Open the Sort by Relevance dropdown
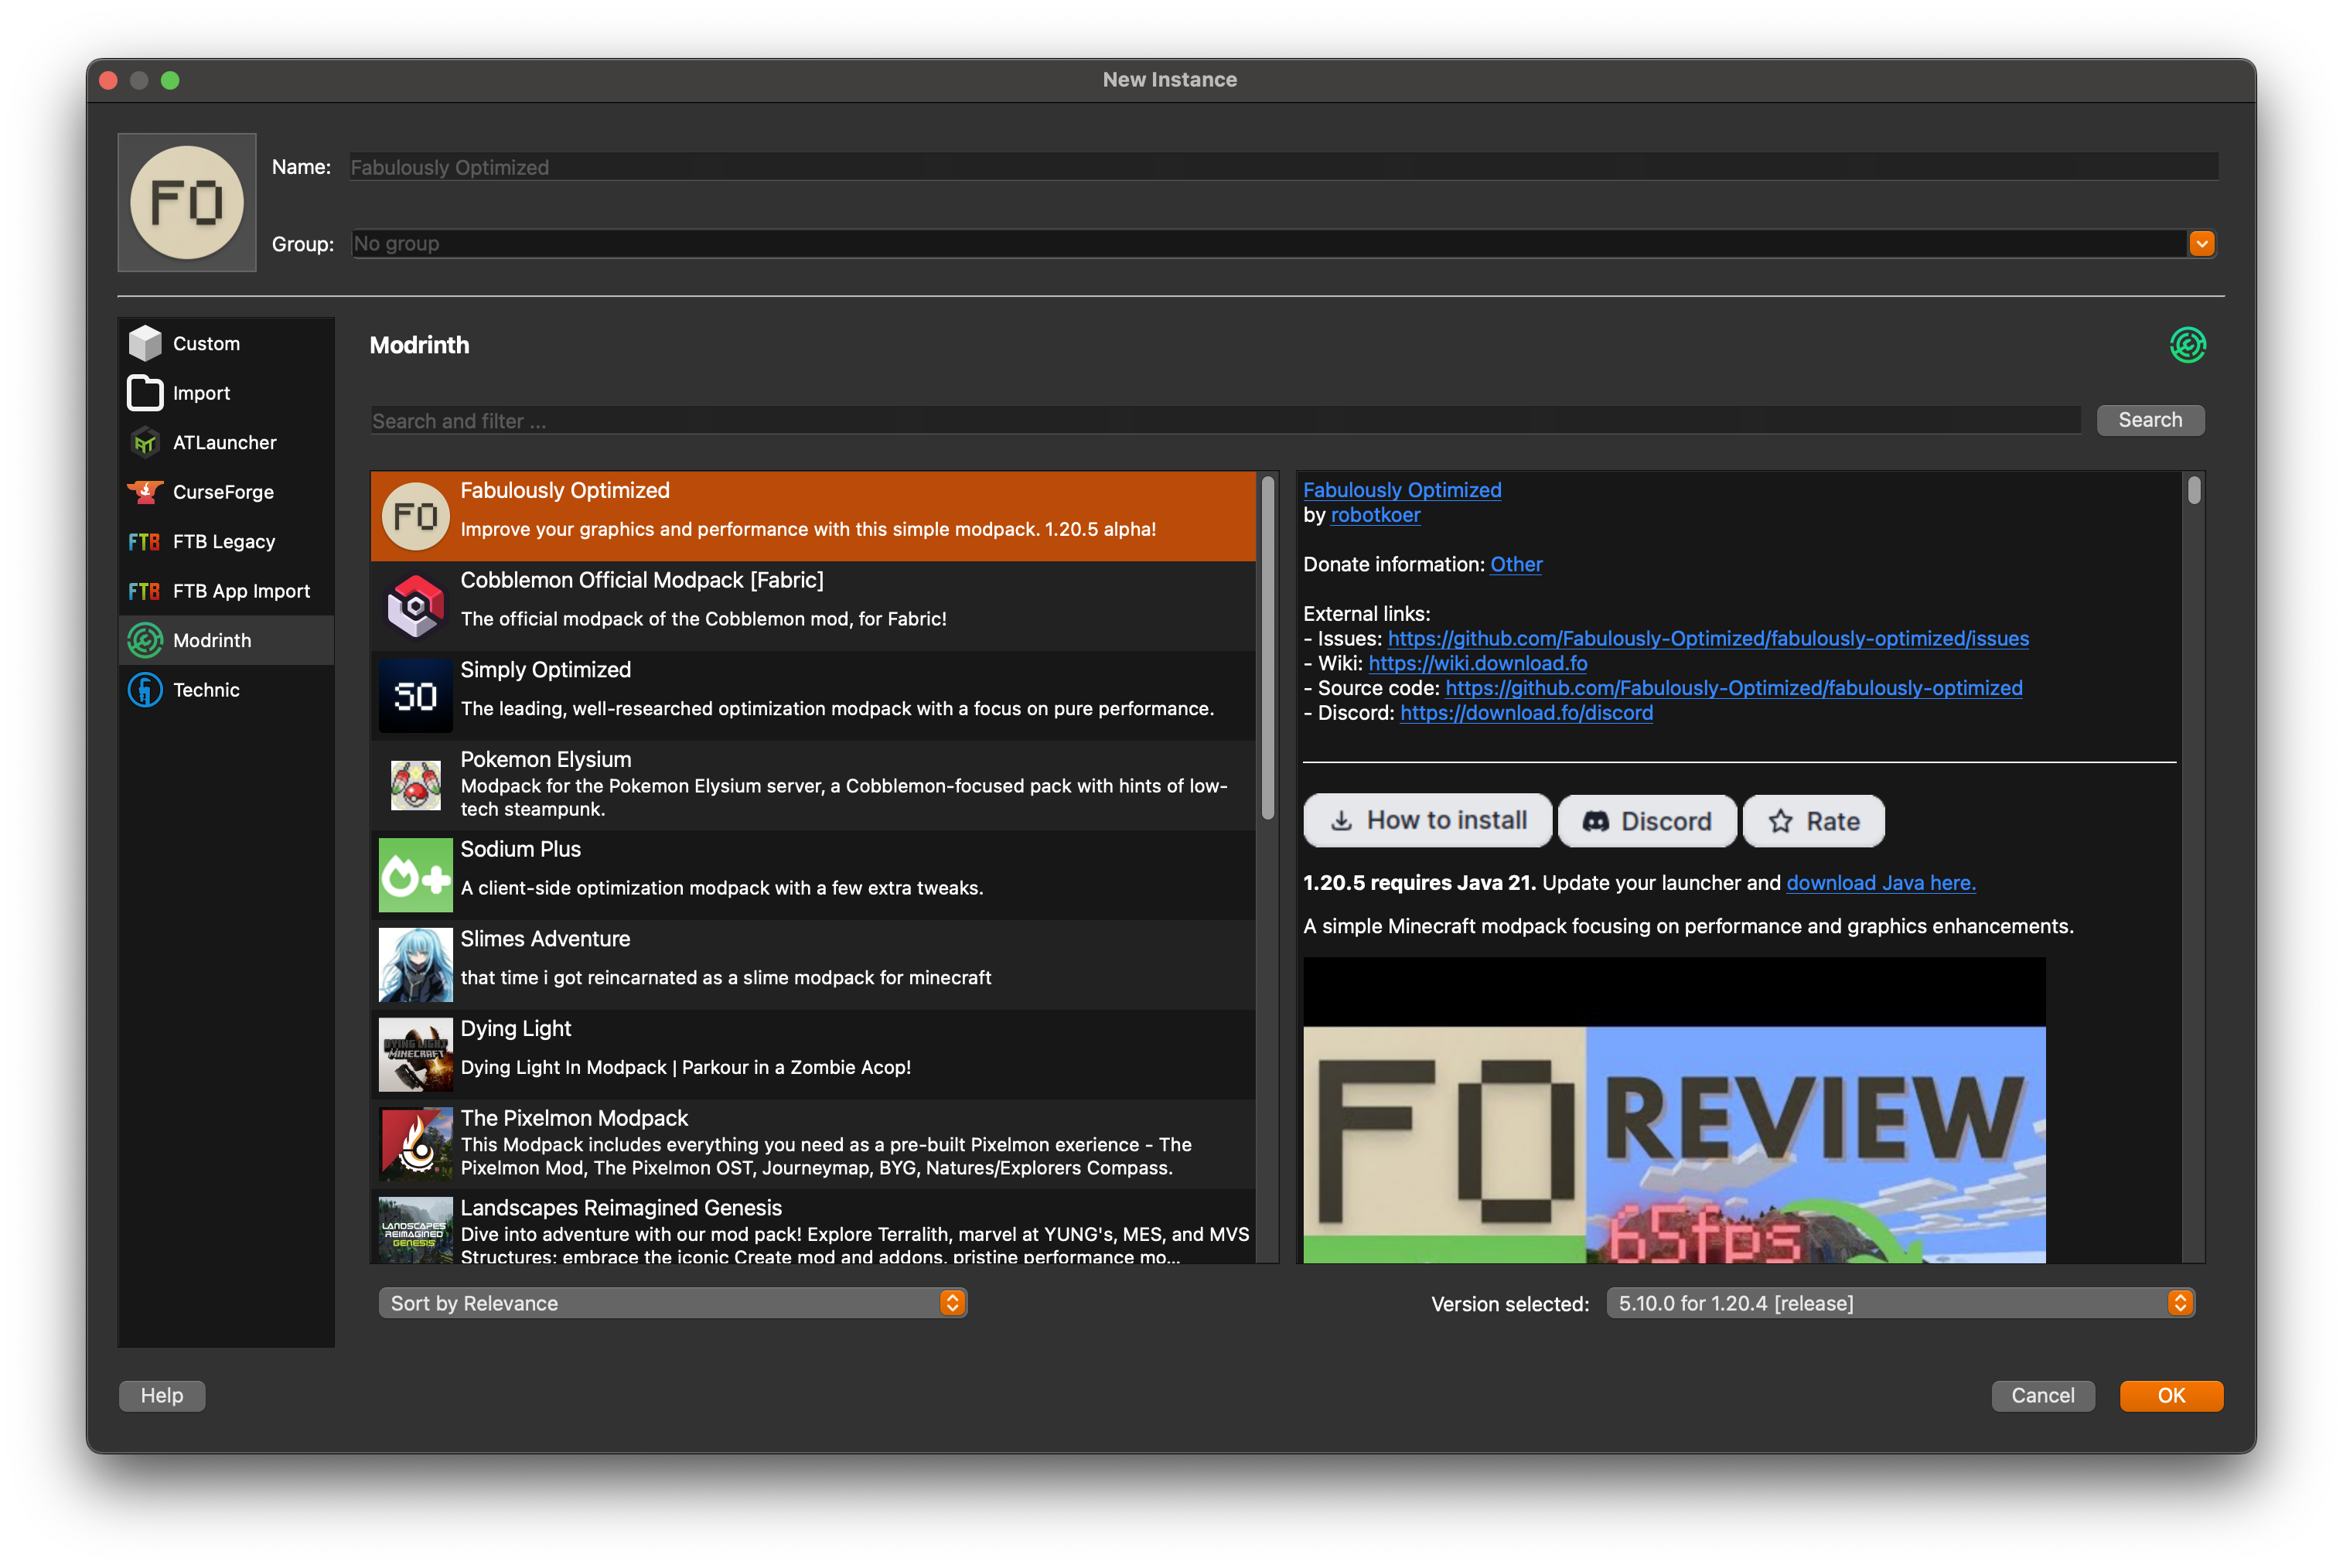2343x1568 pixels. (x=673, y=1303)
